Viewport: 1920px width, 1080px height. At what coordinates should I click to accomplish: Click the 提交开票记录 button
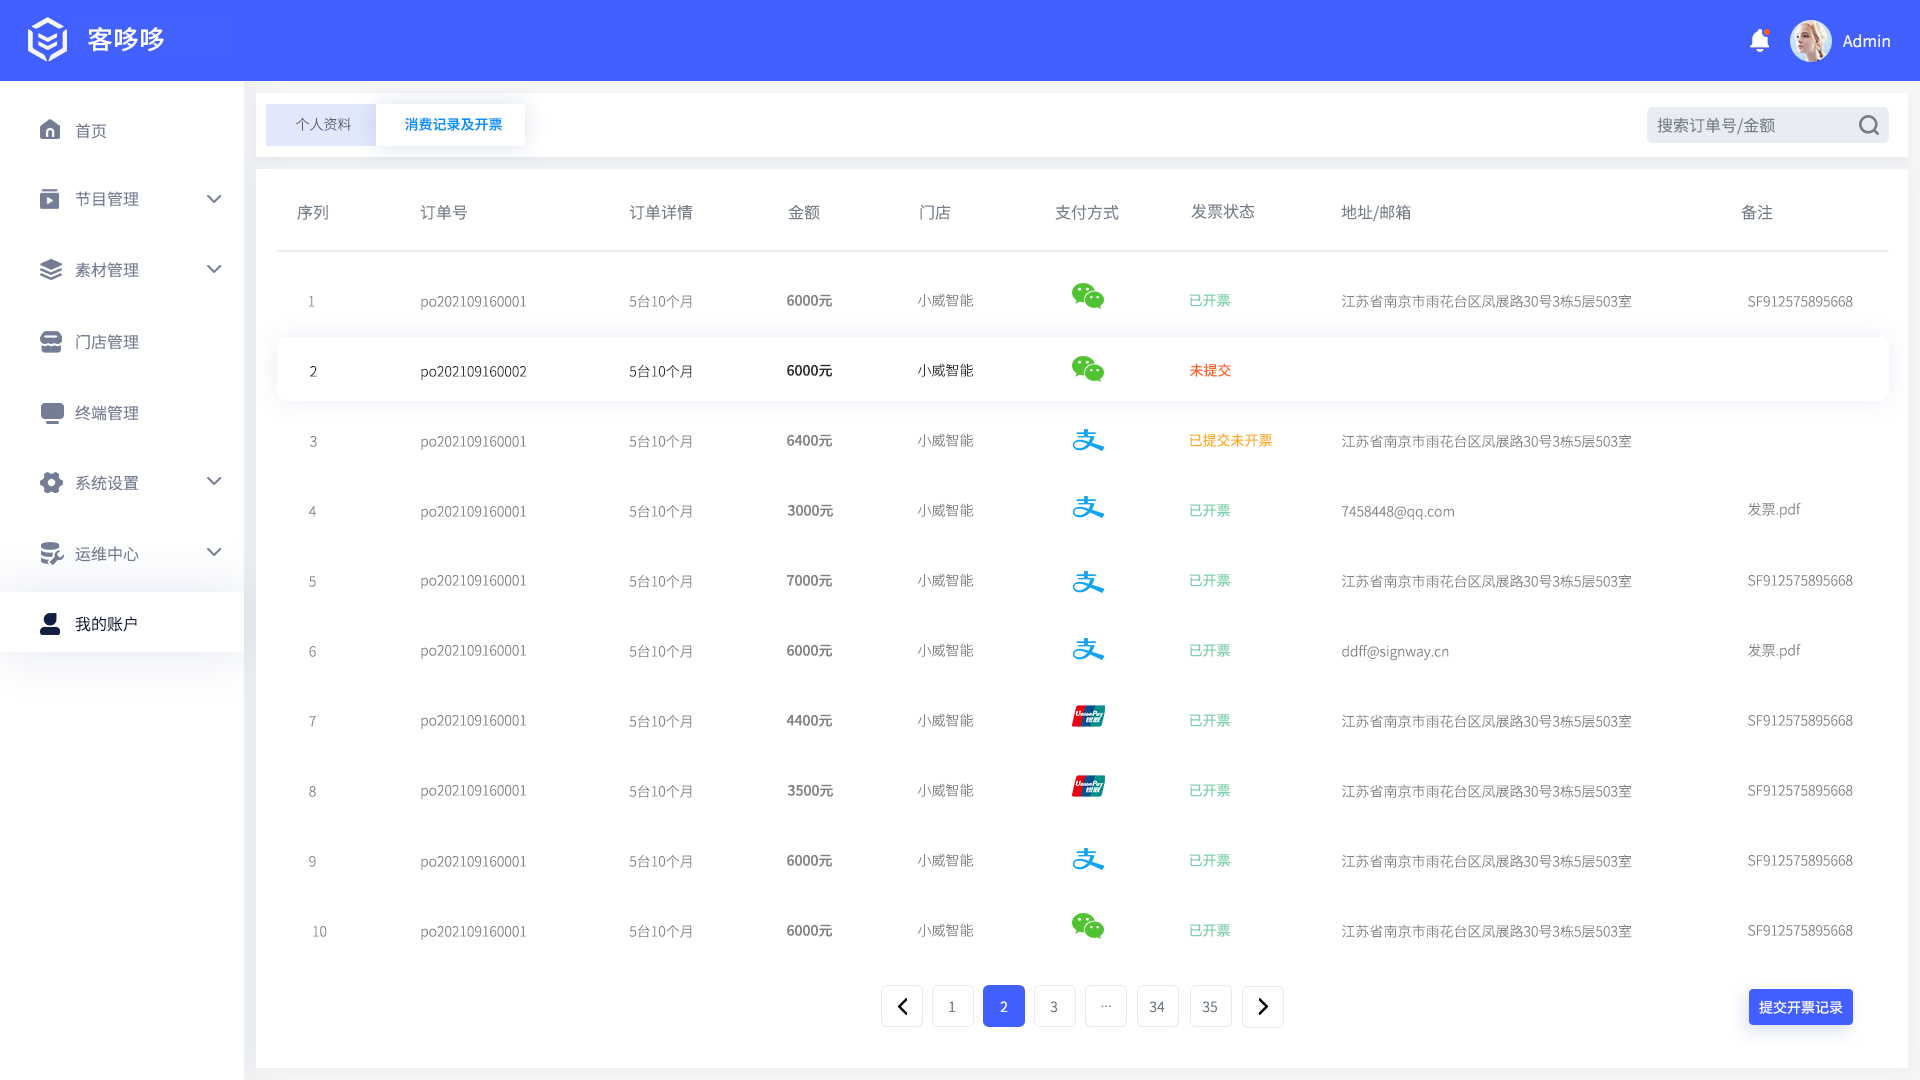tap(1800, 1007)
